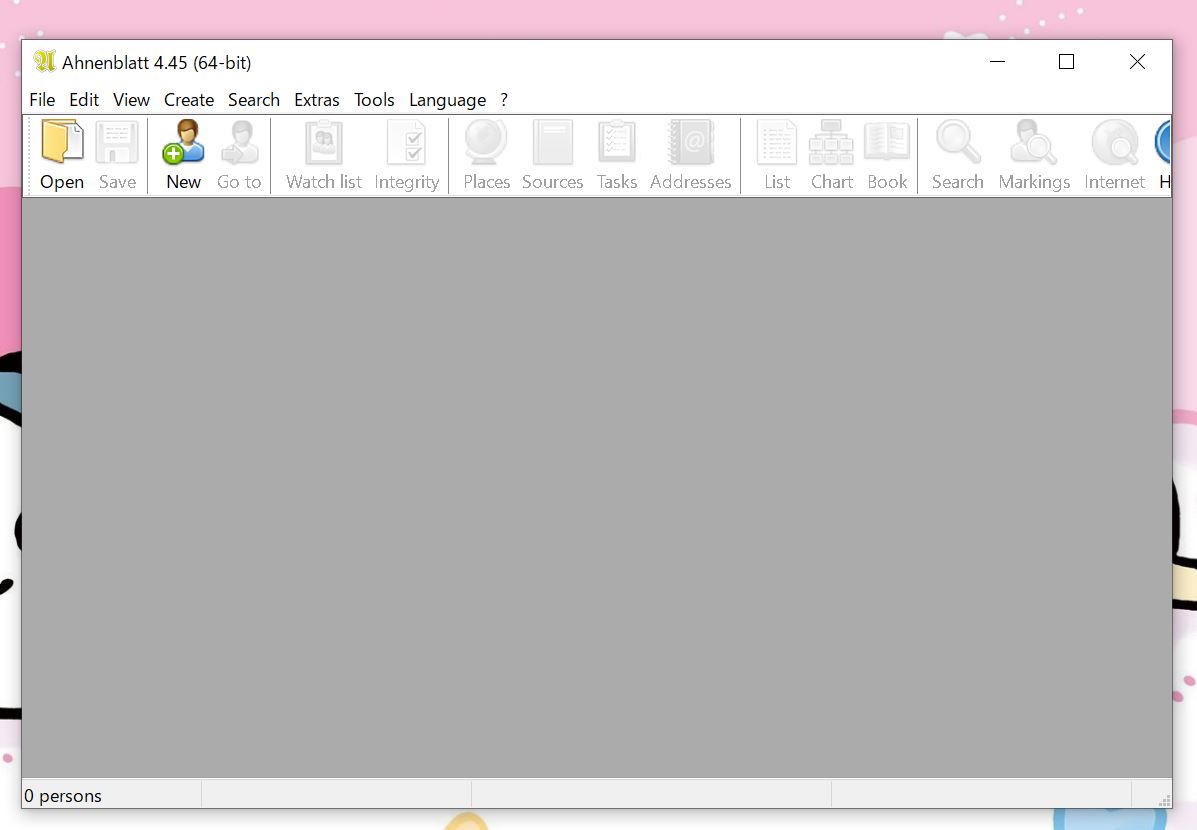
Task: Click the Open folder toolbar icon
Action: (x=62, y=142)
